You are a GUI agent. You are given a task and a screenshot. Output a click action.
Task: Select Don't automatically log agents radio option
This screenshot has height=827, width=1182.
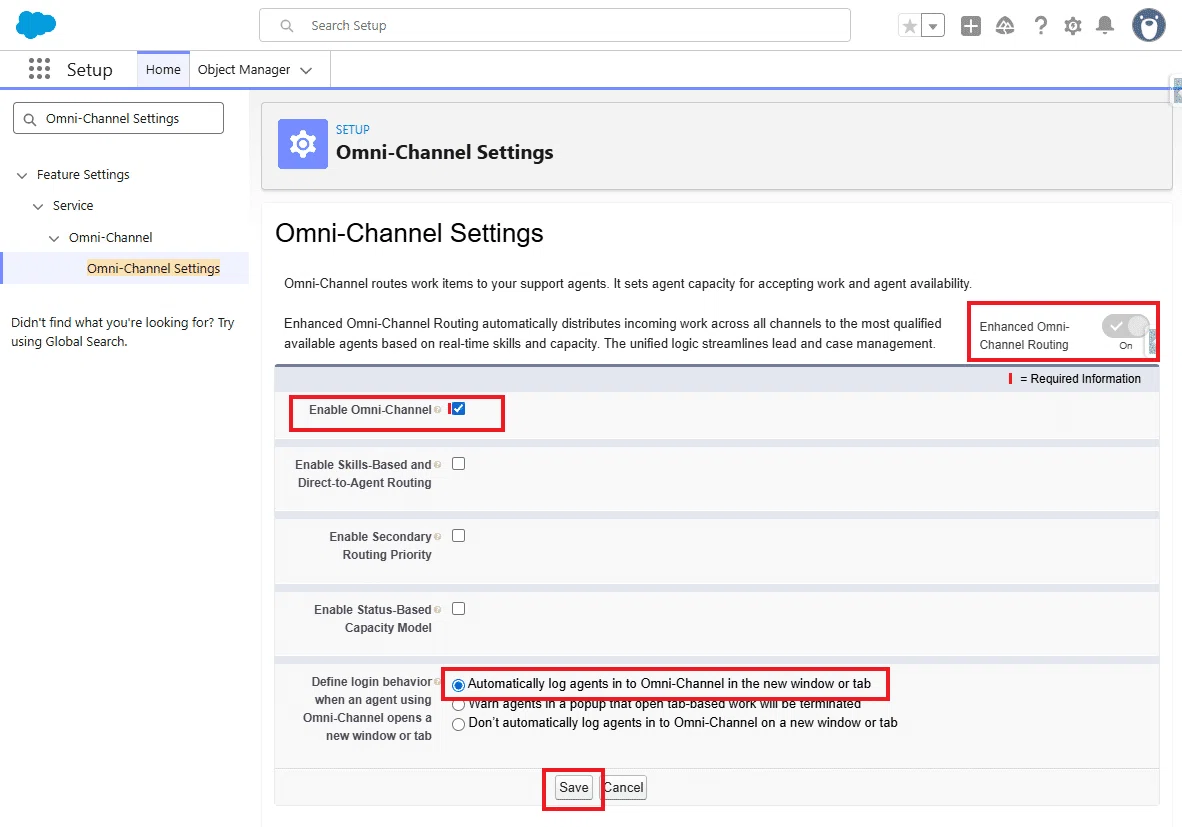point(458,724)
